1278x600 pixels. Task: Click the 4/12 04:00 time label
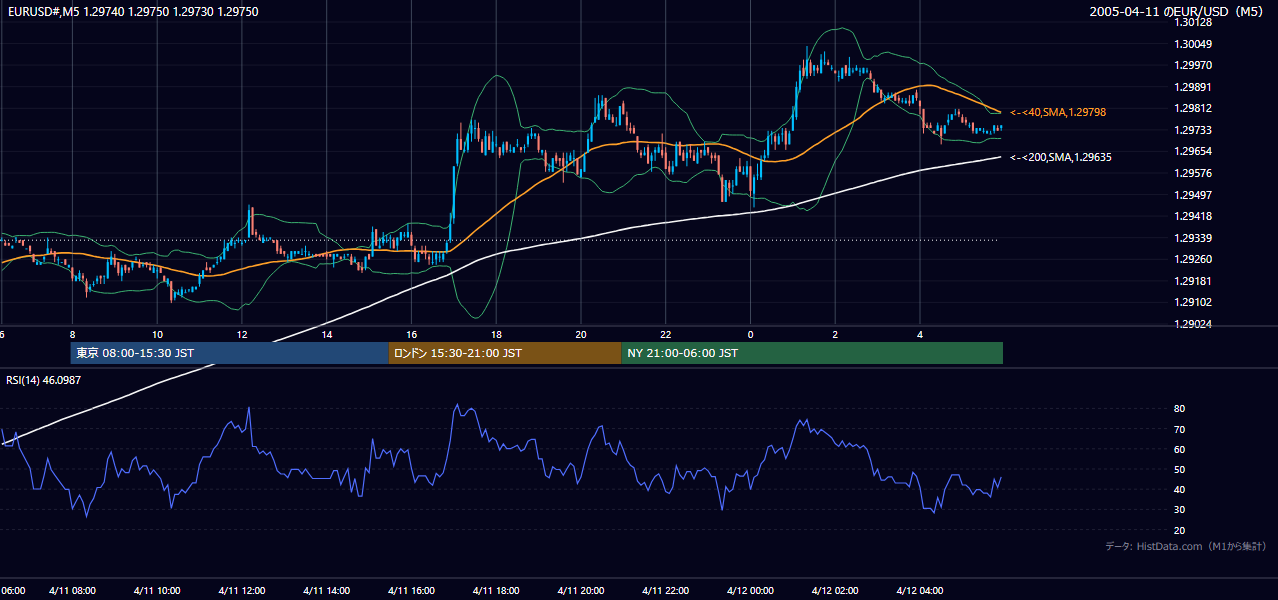click(920, 591)
